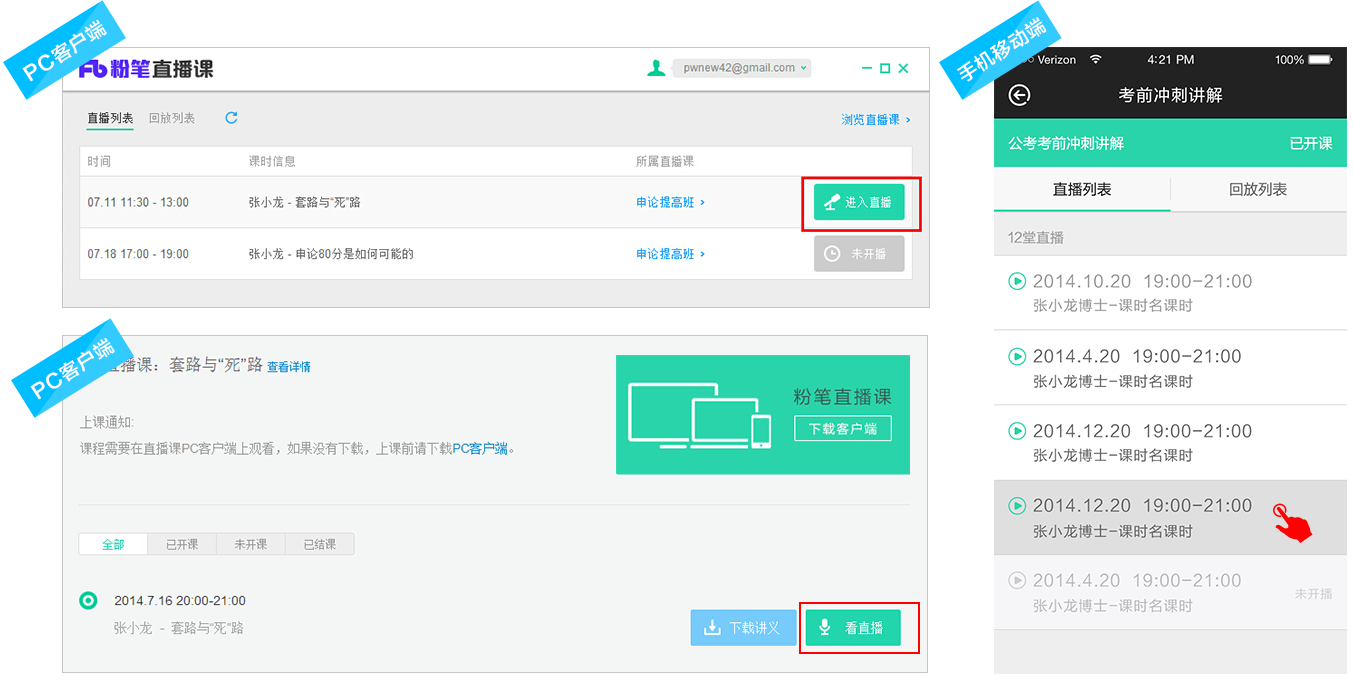Click the play icon for greyed 2014.4.20 lesson

tap(1017, 581)
